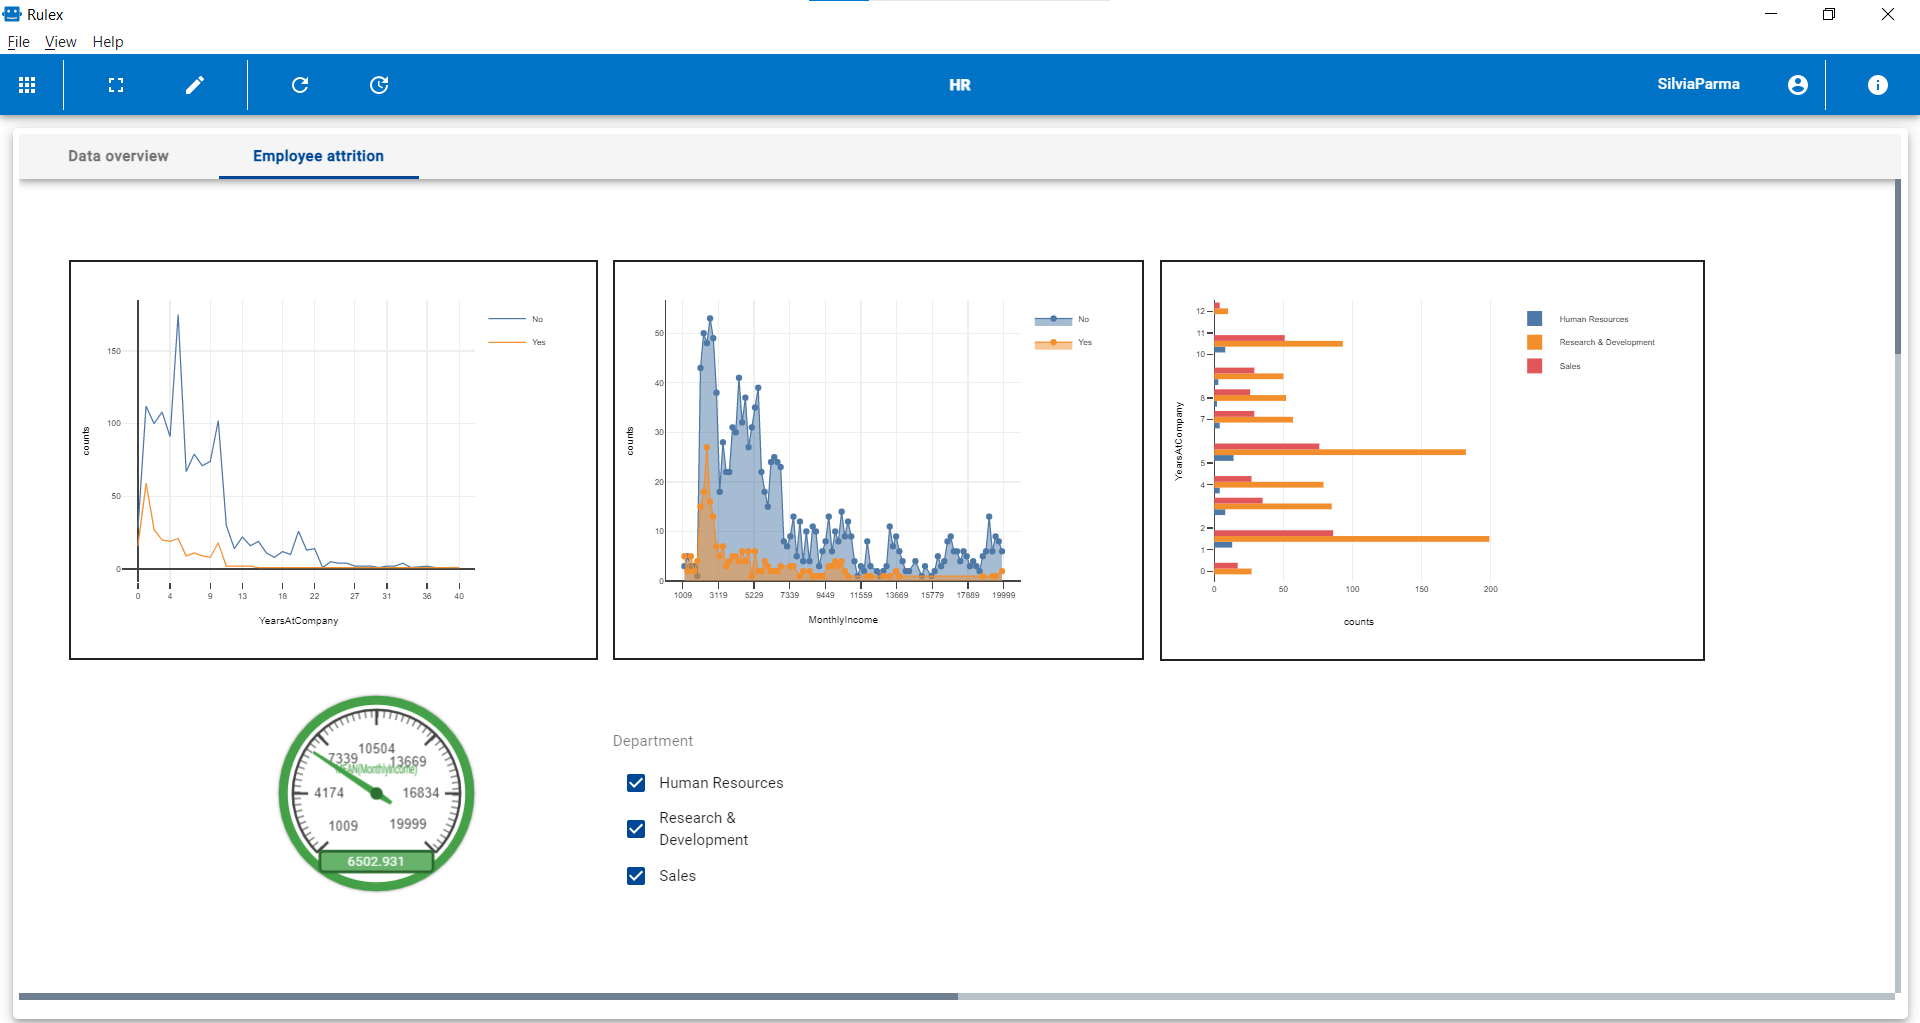Disable the Research & Development filter

[x=637, y=829]
